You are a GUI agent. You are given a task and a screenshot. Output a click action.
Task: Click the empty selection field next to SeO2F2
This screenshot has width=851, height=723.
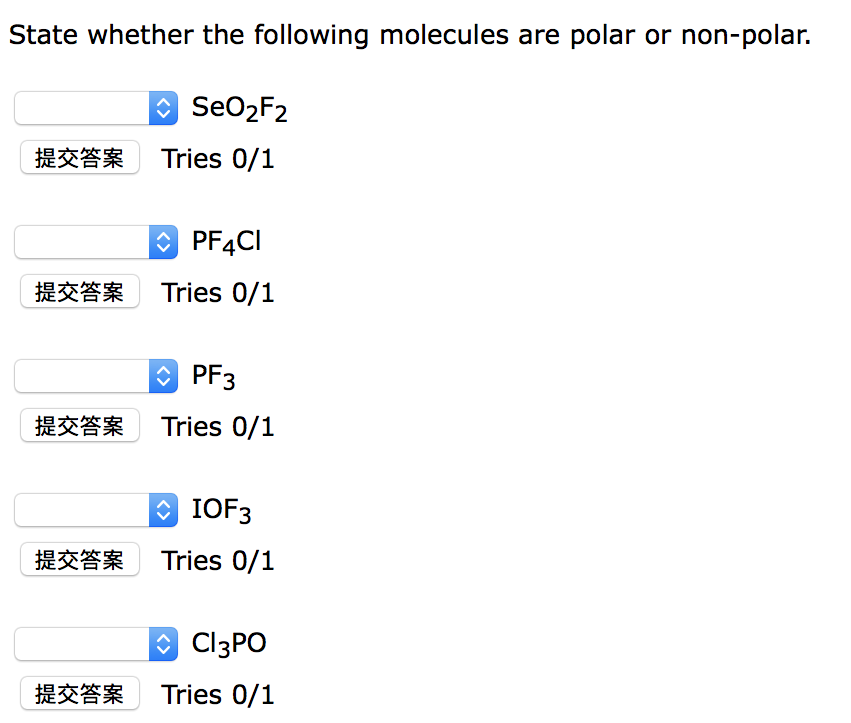(x=80, y=108)
